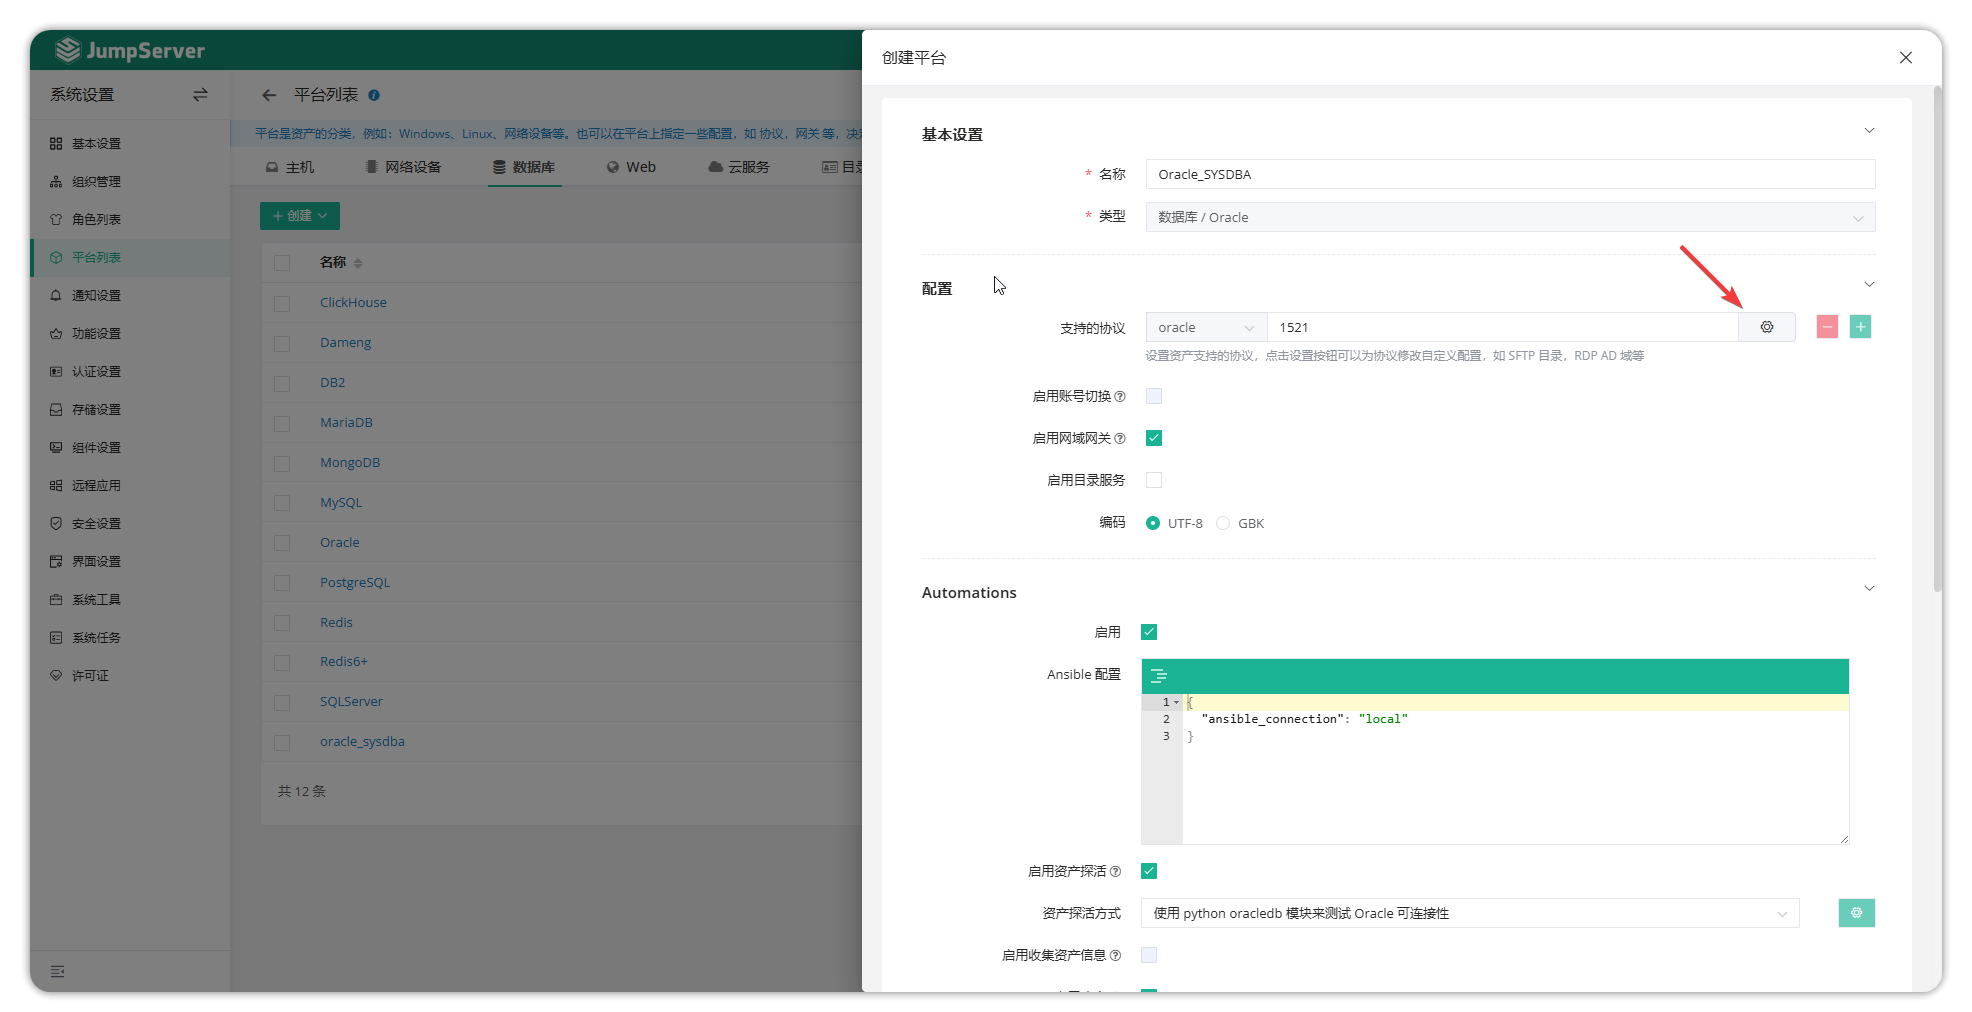This screenshot has height=1012, width=1972.
Task: Open the MySQL platform link
Action: [341, 502]
